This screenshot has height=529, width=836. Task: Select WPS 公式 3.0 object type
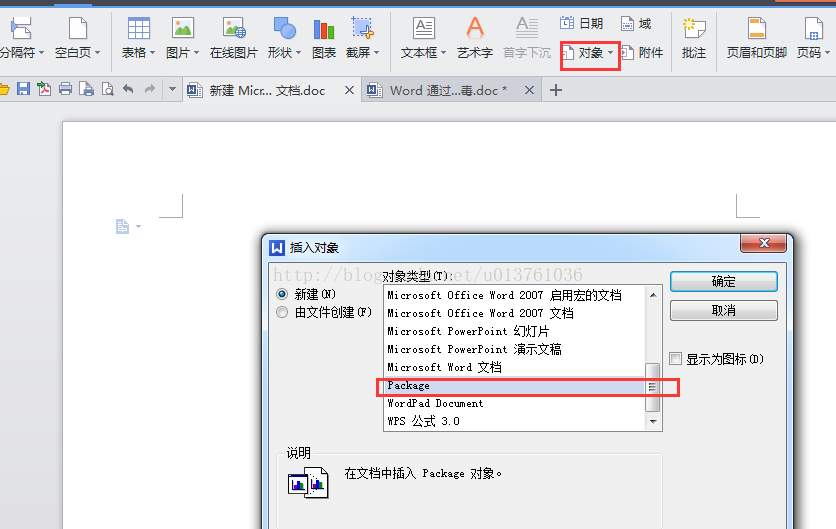point(515,421)
